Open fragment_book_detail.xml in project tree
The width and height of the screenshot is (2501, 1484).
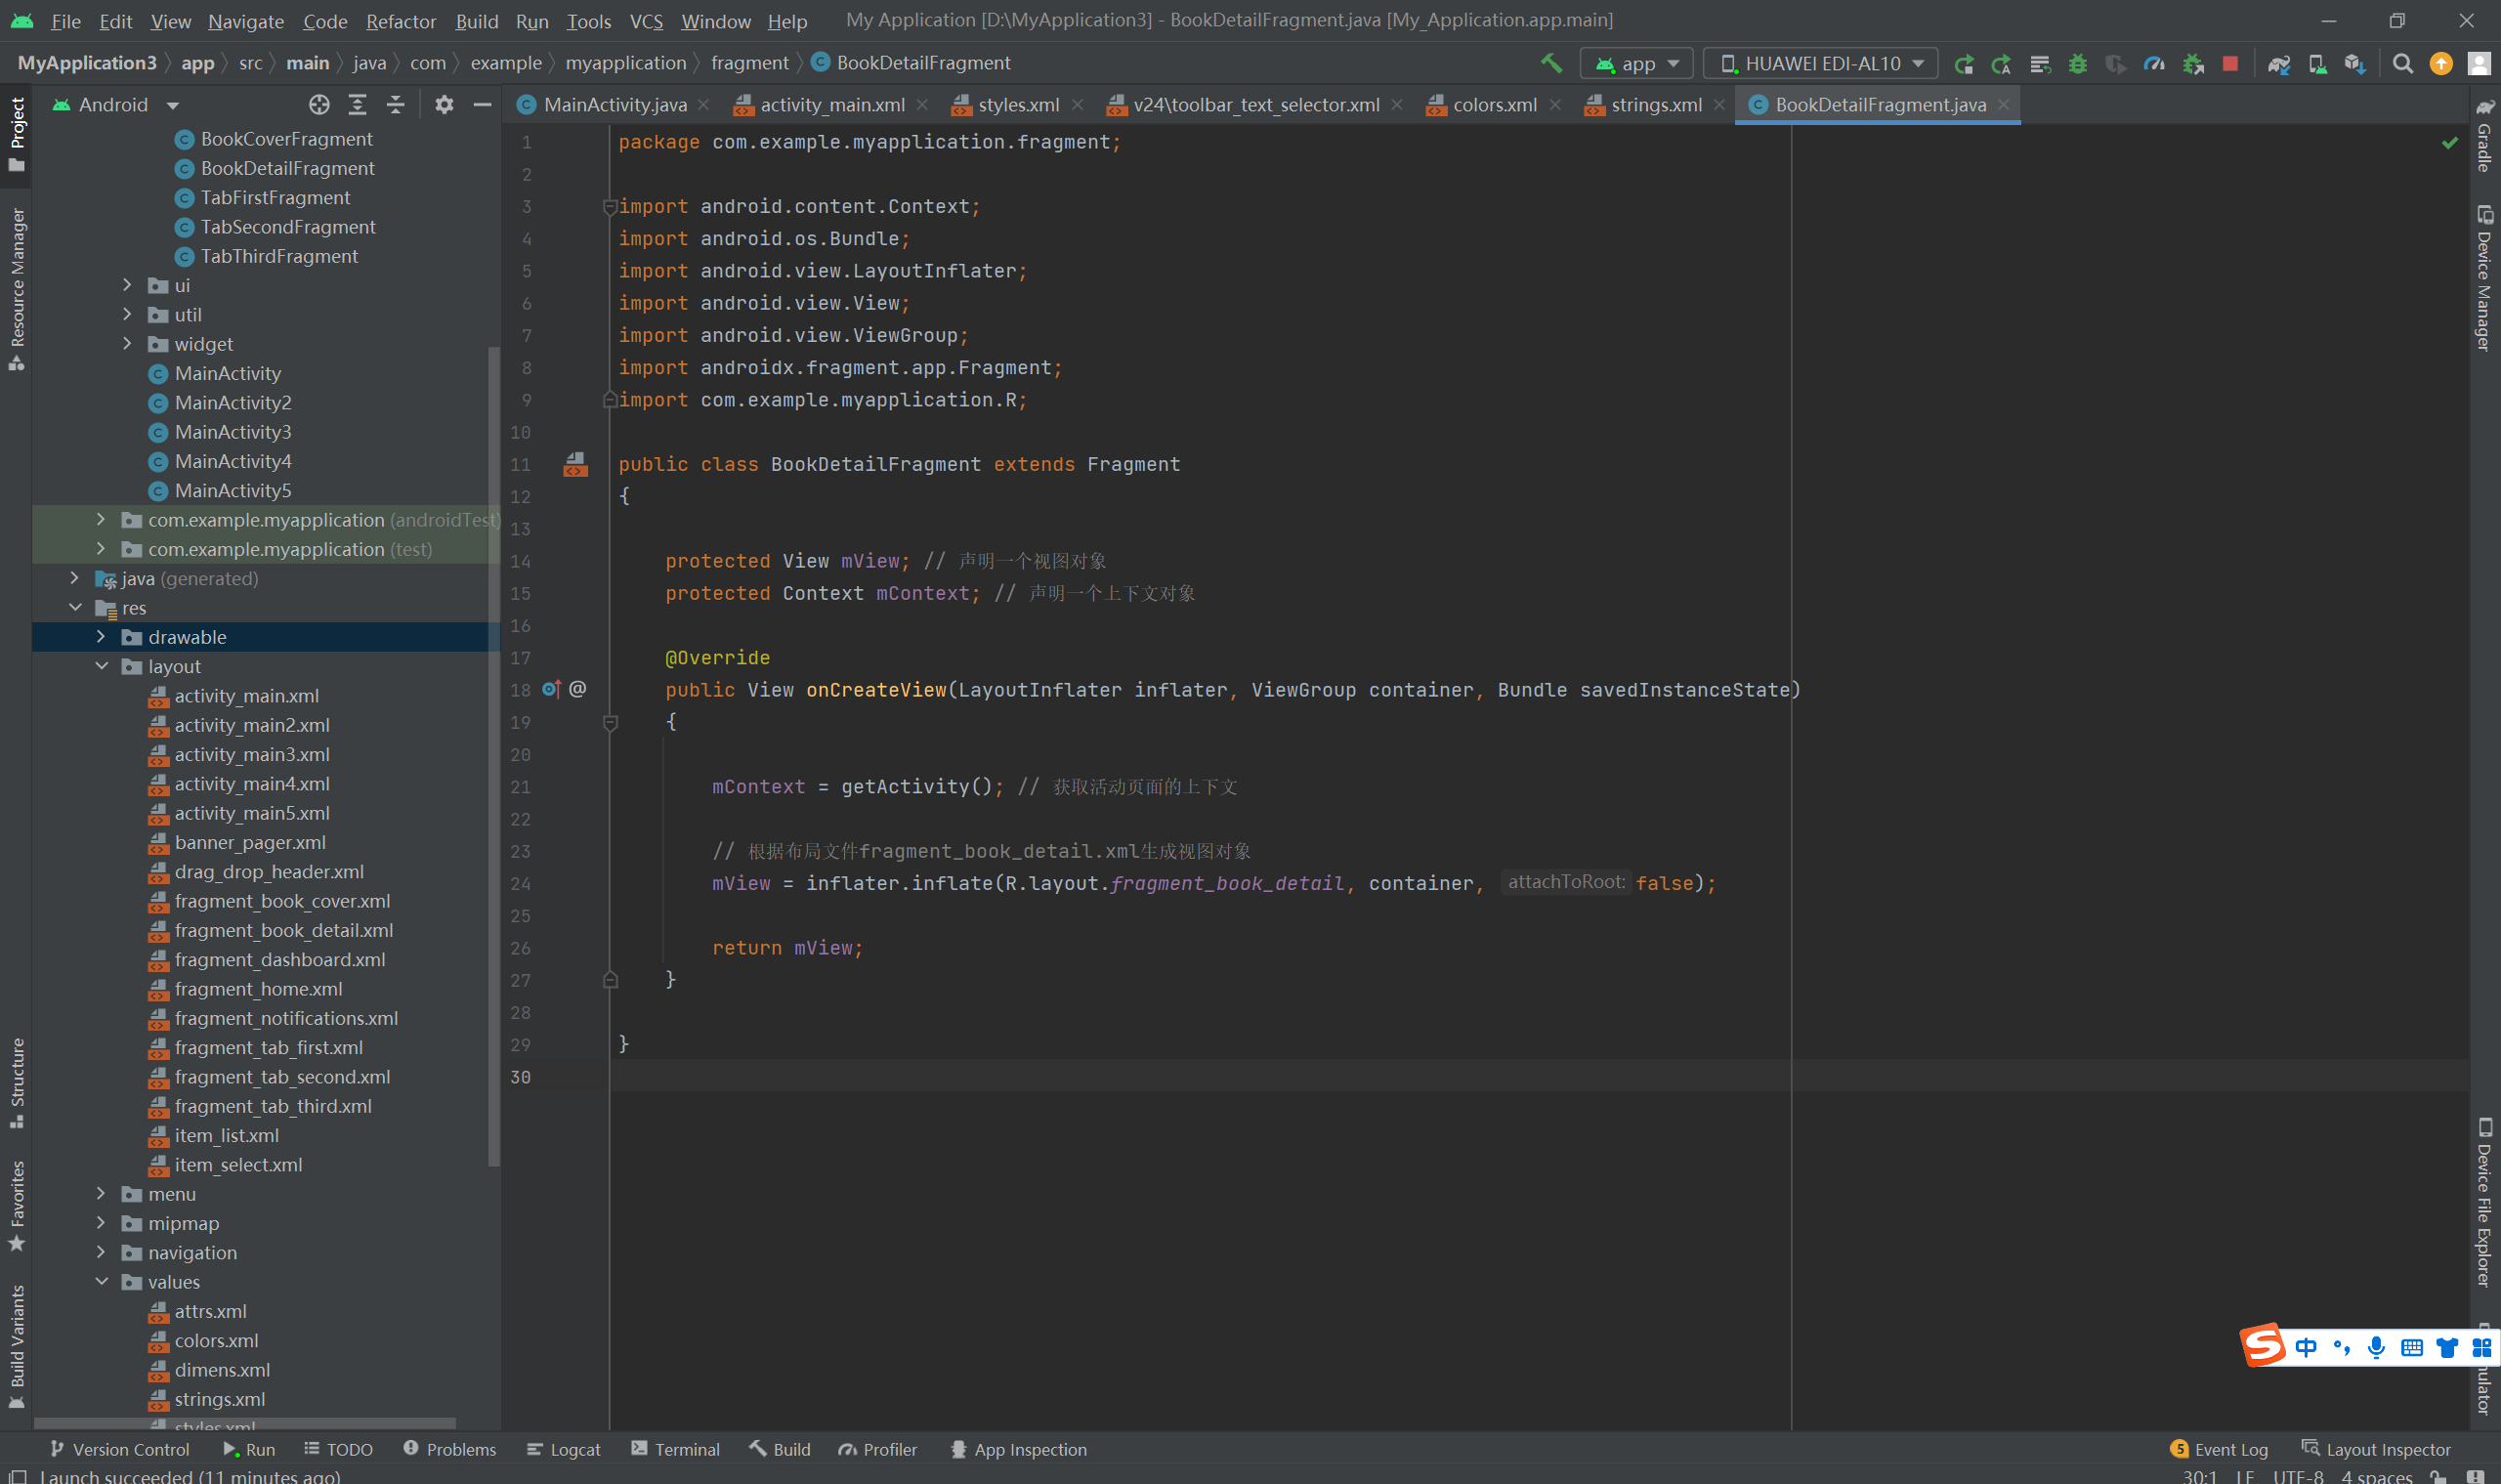pyautogui.click(x=283, y=930)
